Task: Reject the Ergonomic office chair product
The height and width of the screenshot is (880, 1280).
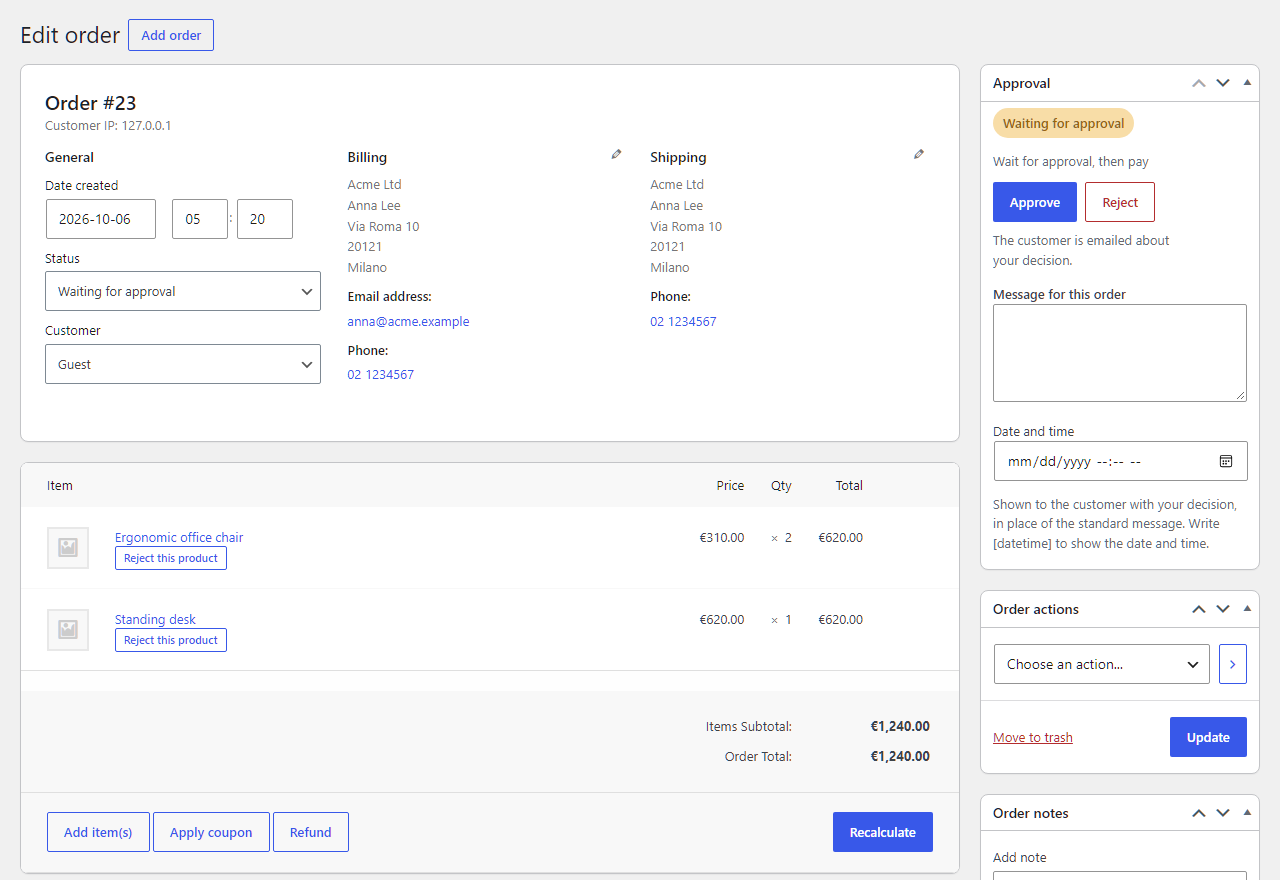Action: point(171,558)
